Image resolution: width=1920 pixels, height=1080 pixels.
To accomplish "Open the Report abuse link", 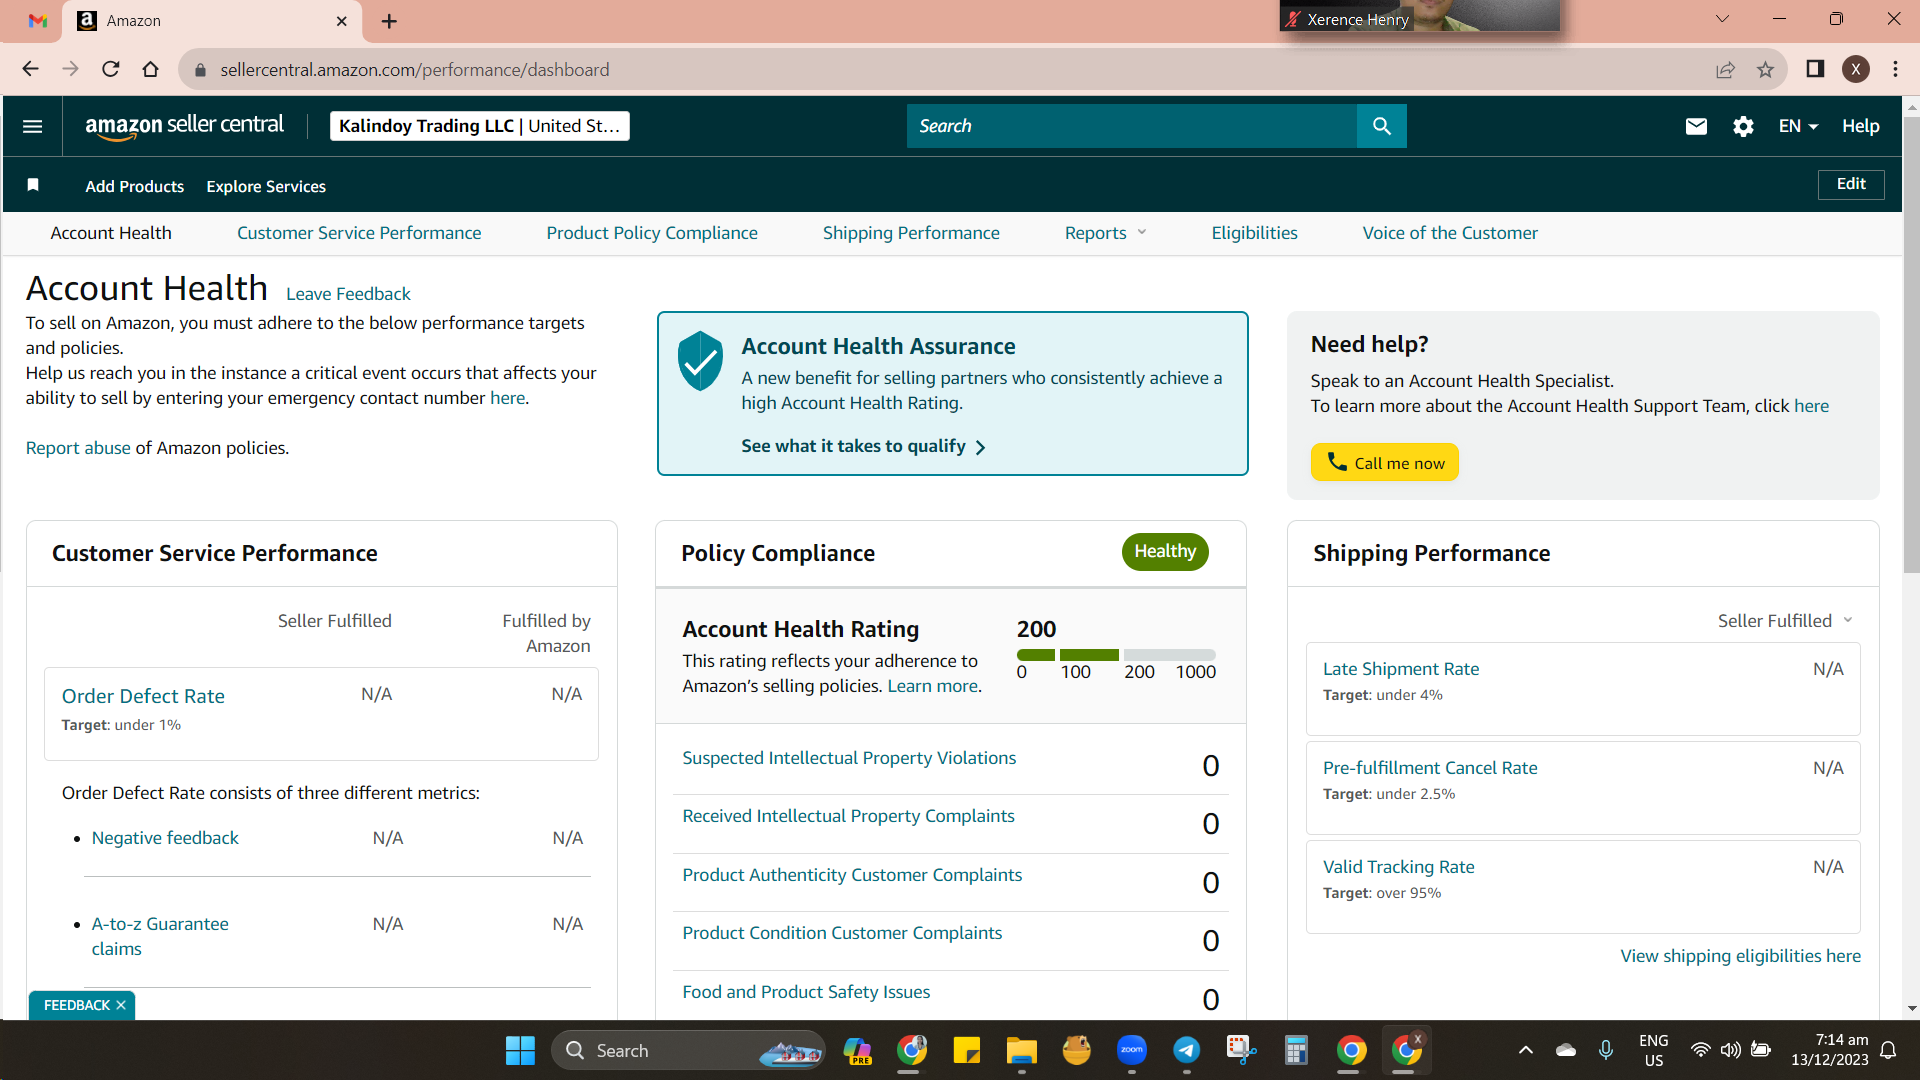I will pos(78,448).
